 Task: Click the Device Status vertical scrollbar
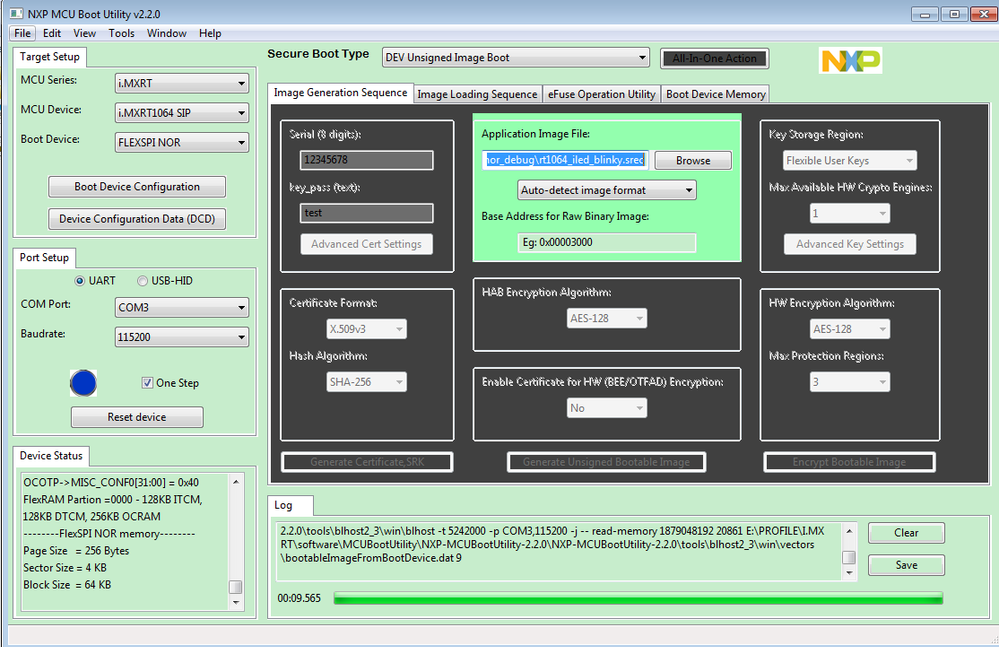click(x=236, y=542)
